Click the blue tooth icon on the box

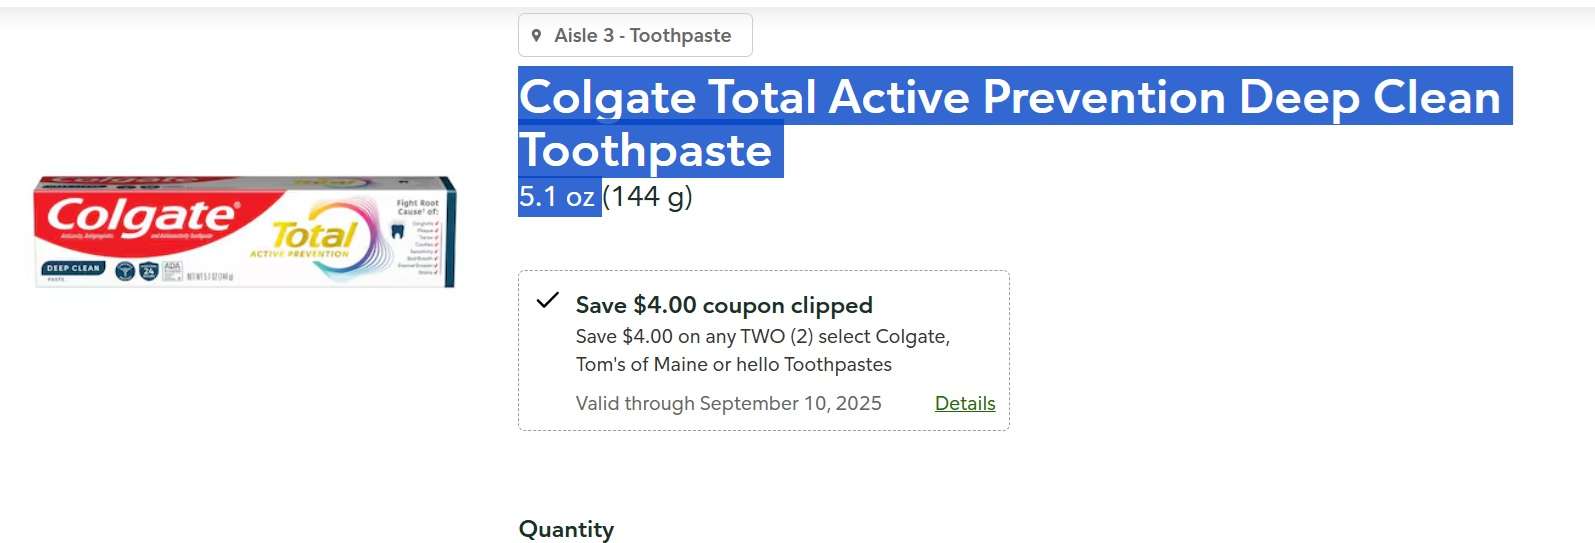coord(397,231)
